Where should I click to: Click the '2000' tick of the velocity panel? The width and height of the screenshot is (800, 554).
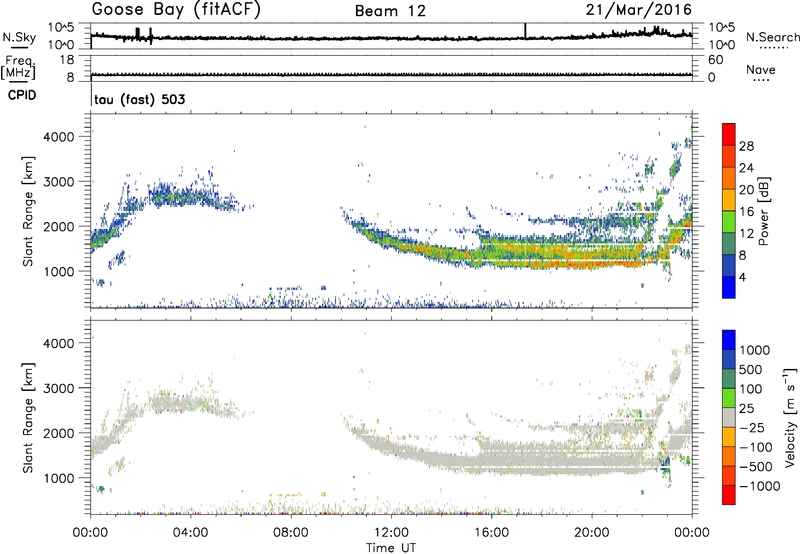point(58,433)
